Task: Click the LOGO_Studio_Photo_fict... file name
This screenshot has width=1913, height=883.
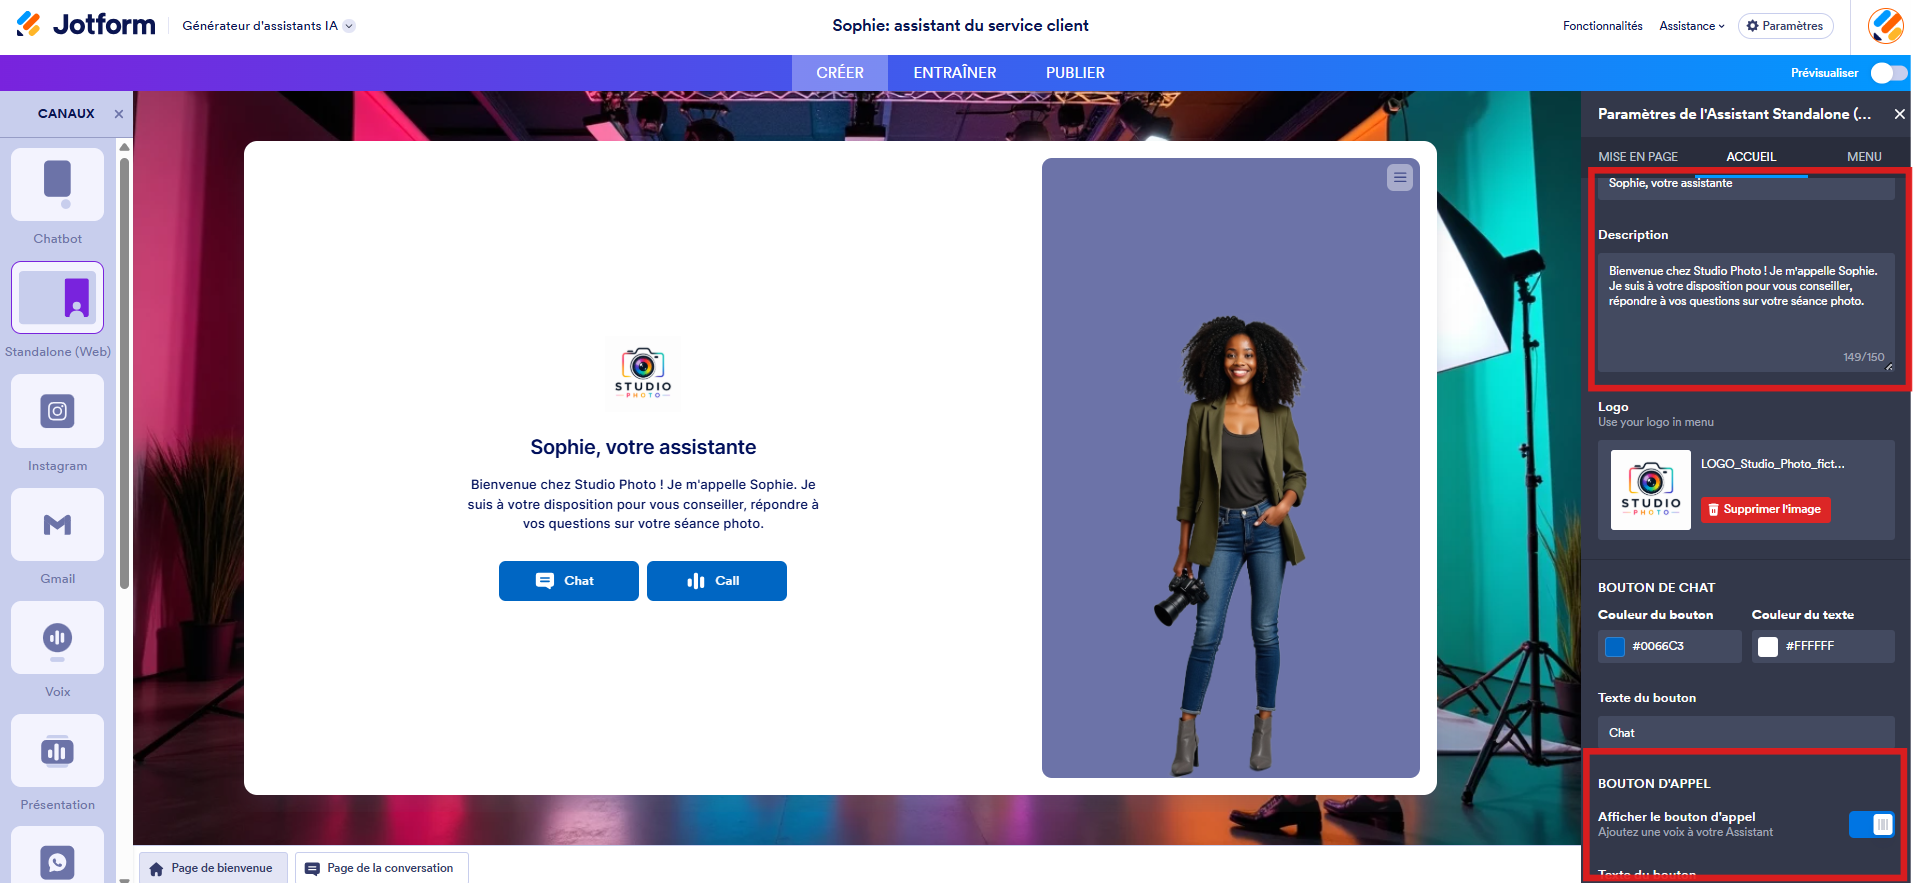Action: [1772, 464]
